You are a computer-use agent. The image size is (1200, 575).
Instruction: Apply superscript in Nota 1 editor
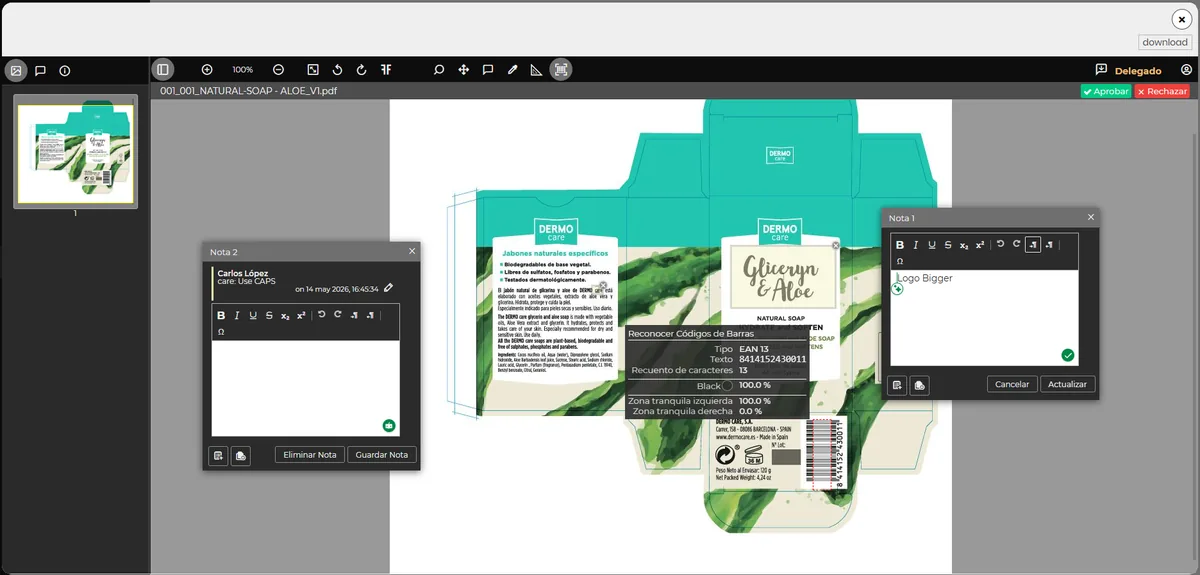coord(980,245)
